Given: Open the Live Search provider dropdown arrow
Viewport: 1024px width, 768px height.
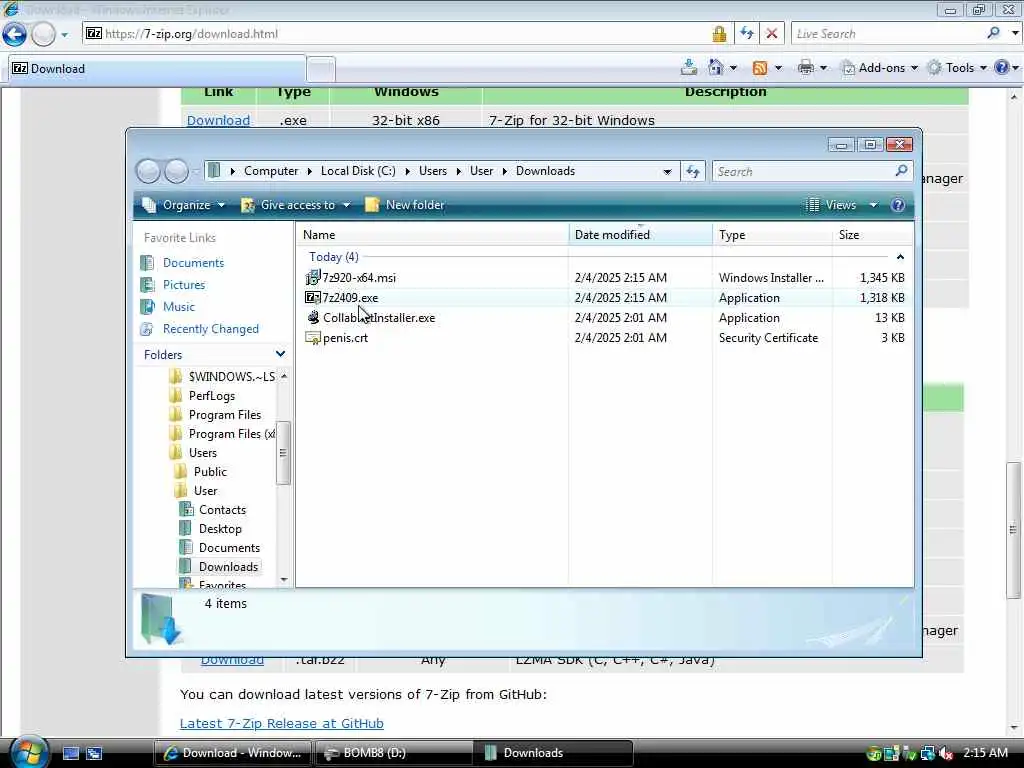Looking at the screenshot, I should pyautogui.click(x=1015, y=33).
